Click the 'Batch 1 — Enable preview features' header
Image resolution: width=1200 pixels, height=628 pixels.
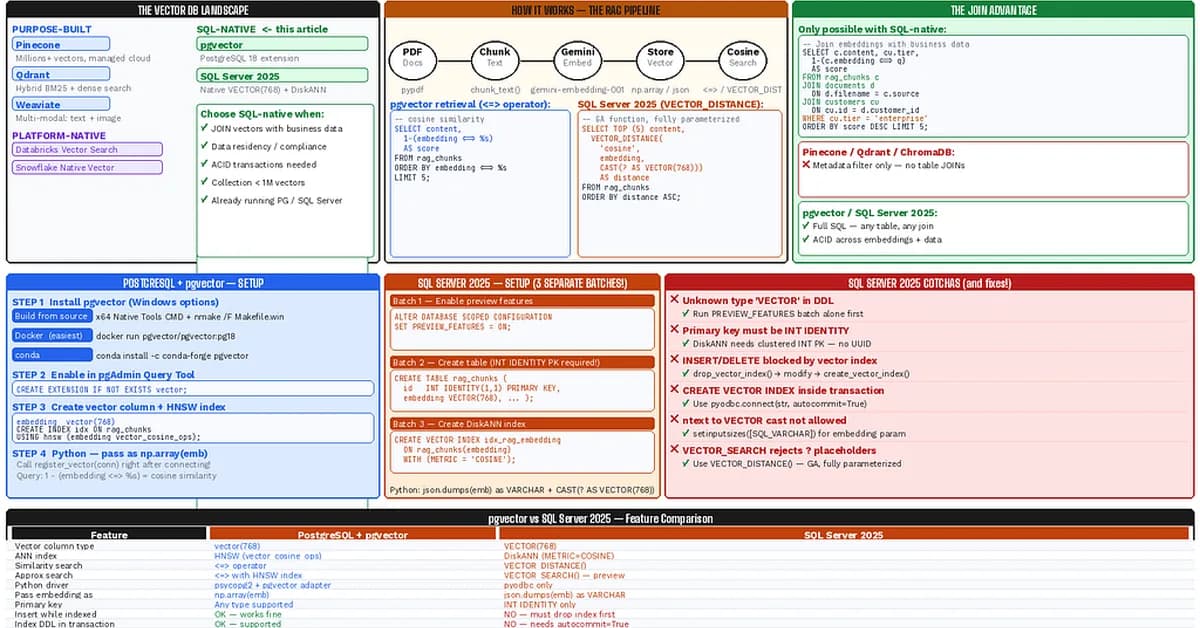tap(522, 300)
